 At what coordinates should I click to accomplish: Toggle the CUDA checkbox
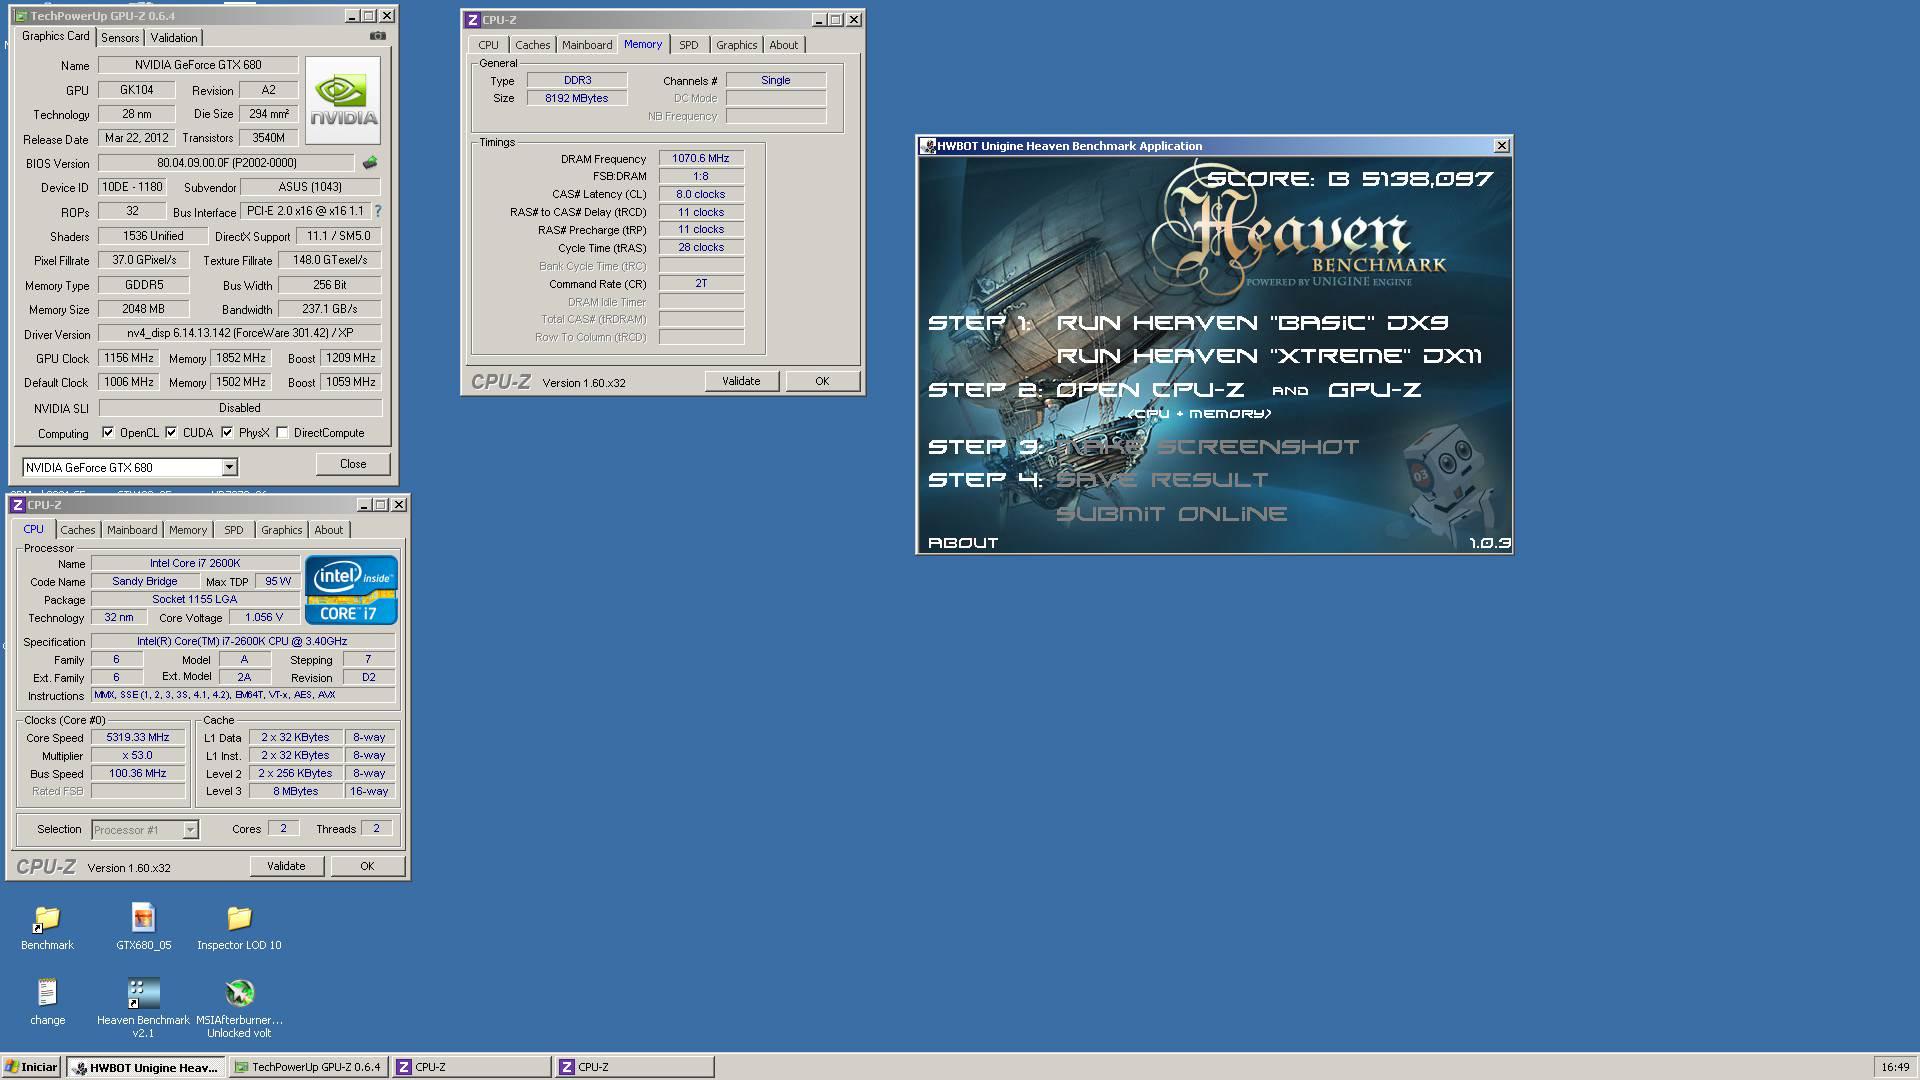point(171,433)
